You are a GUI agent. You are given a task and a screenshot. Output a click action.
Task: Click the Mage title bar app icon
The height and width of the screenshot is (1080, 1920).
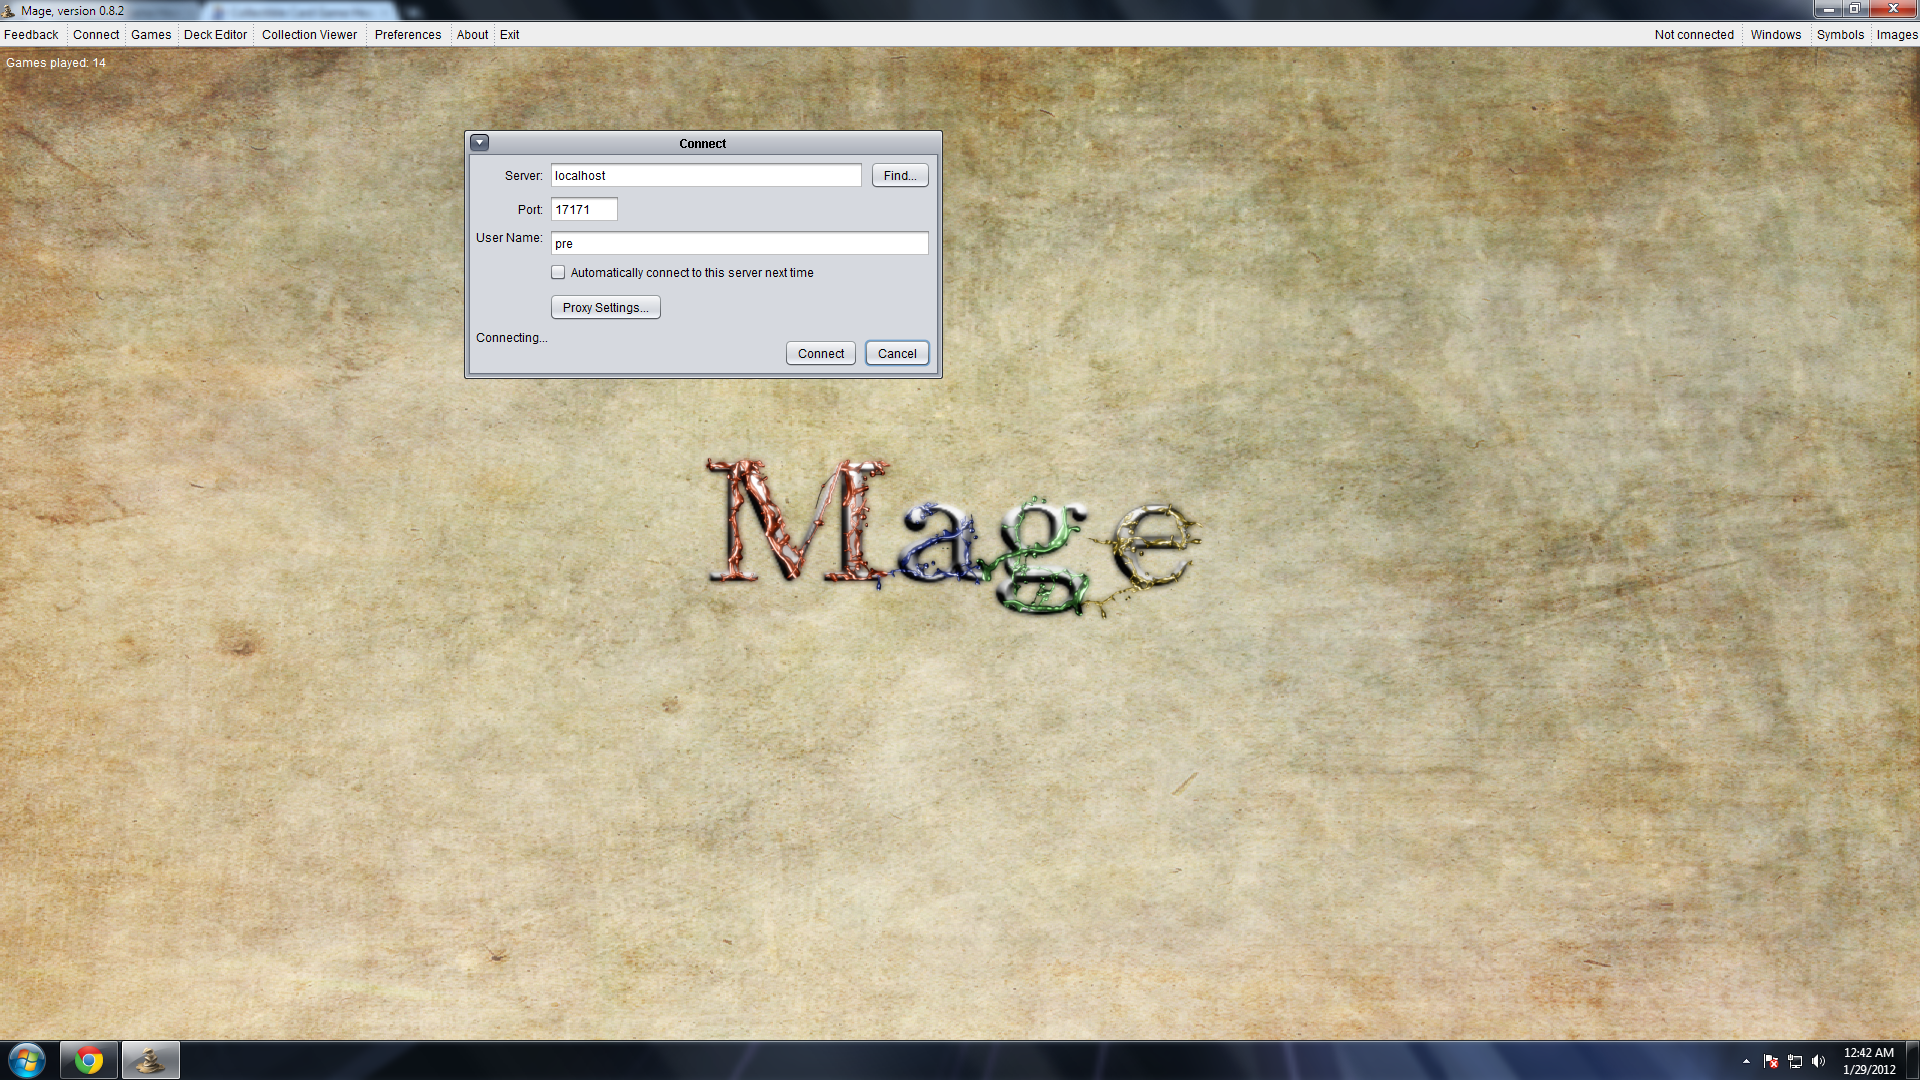click(x=9, y=11)
